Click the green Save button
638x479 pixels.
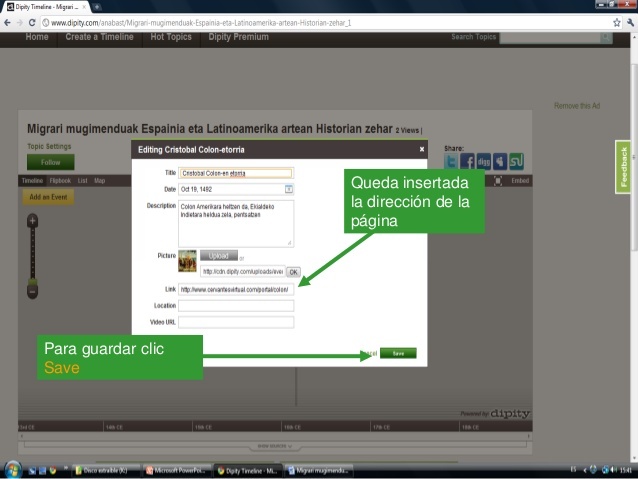(x=398, y=353)
